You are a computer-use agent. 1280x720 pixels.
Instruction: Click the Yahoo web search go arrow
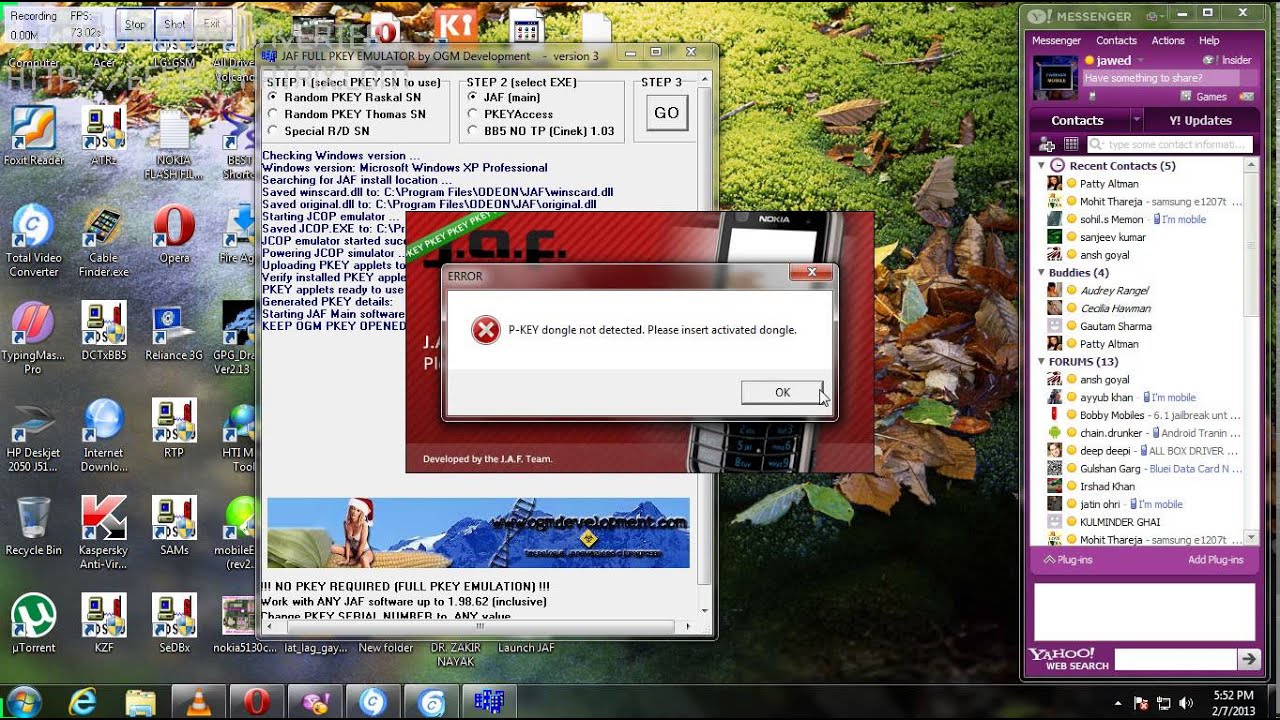tap(1248, 659)
